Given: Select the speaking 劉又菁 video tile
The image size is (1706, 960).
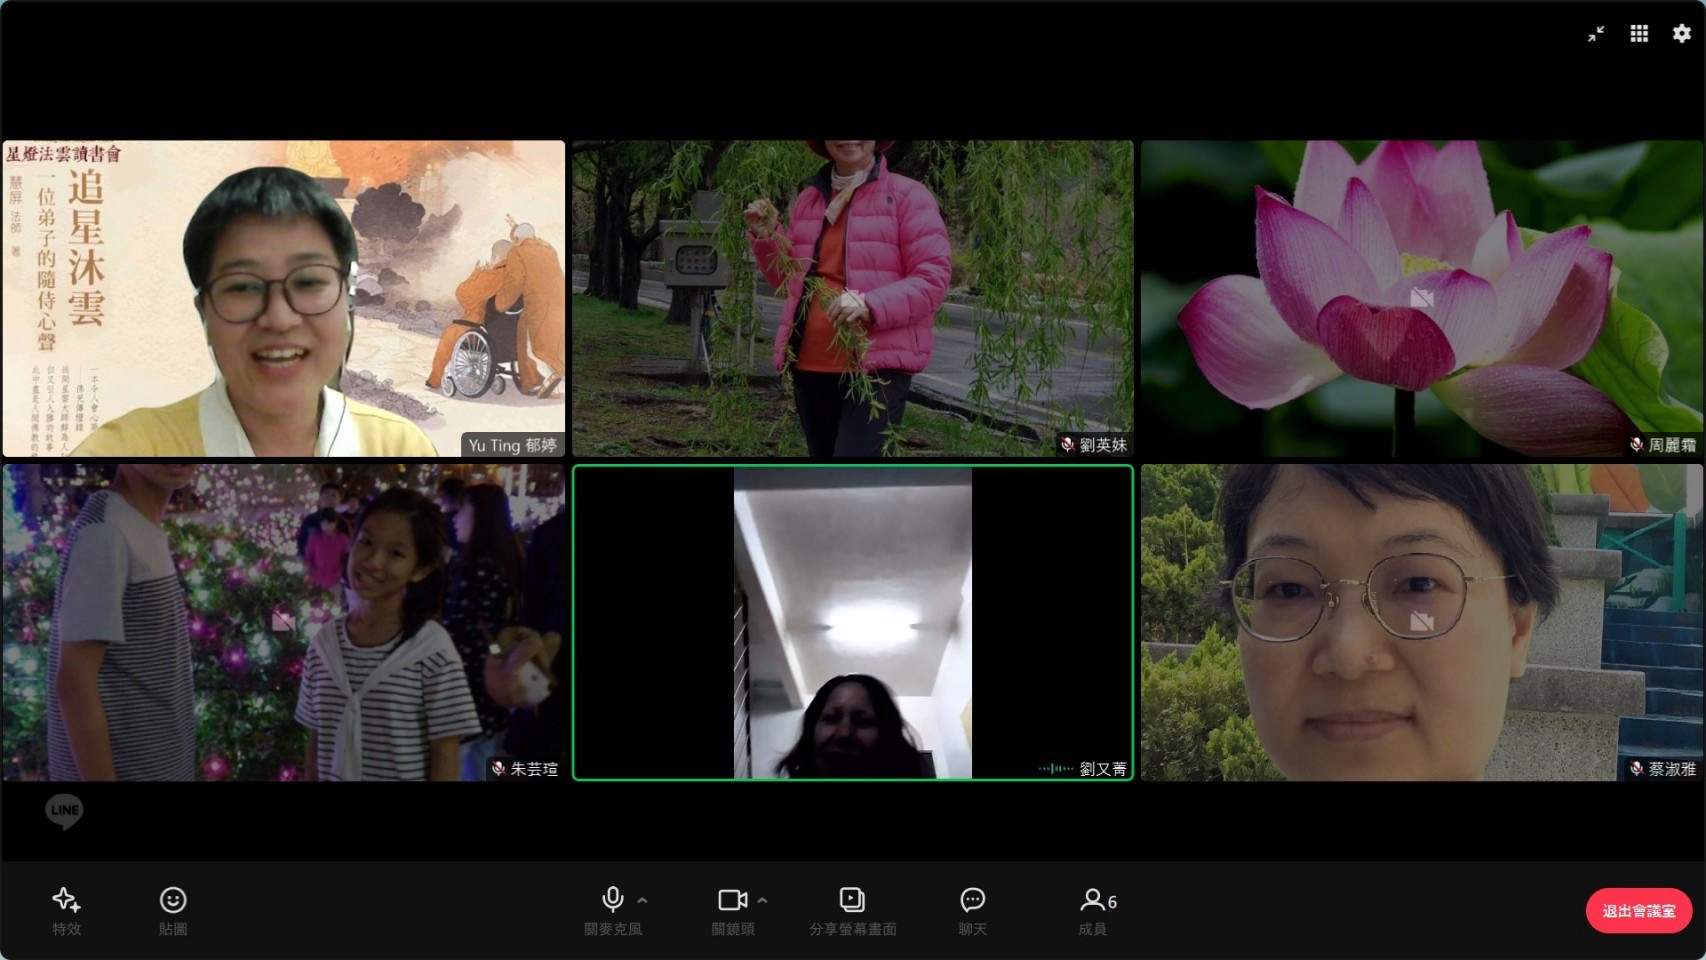Looking at the screenshot, I should coord(852,622).
